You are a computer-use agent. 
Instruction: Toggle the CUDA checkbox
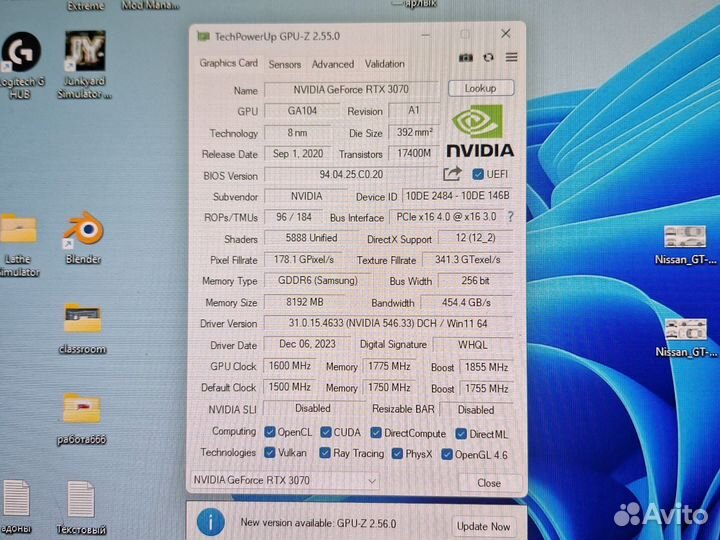pyautogui.click(x=326, y=432)
